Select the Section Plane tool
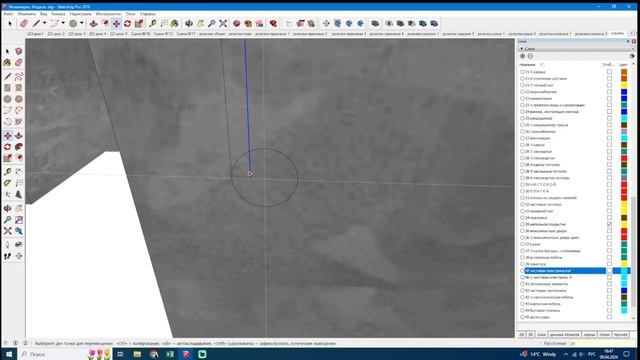Image resolution: width=640 pixels, height=360 pixels. click(19, 256)
